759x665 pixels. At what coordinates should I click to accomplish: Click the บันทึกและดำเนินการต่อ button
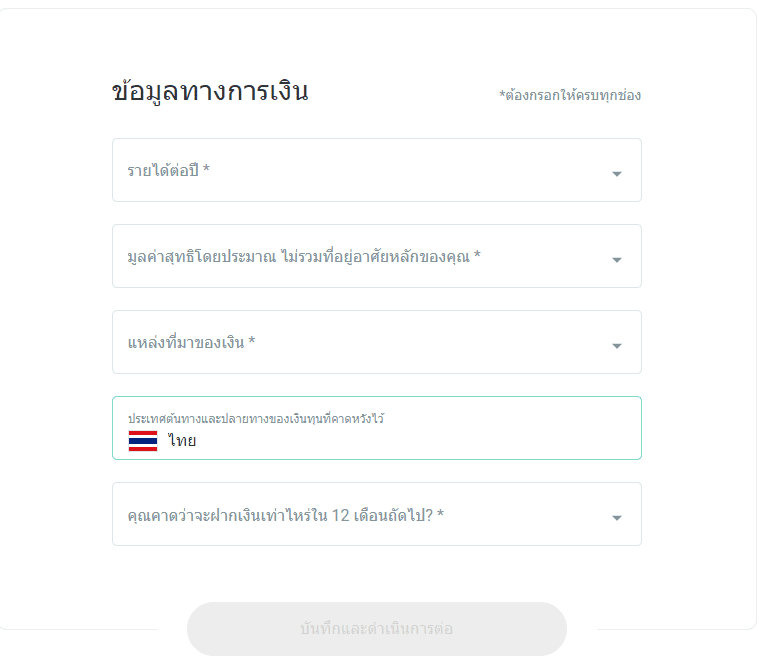coord(377,629)
